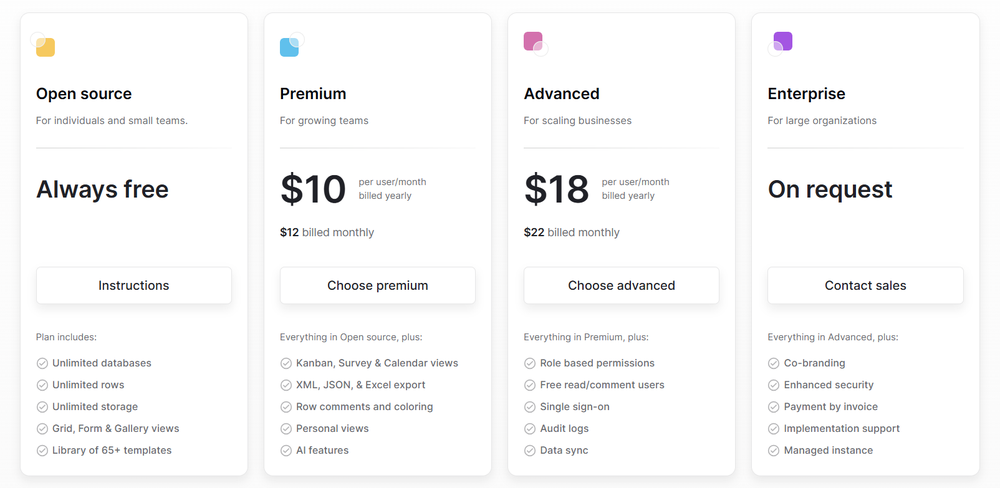Click checkmark icon next to AI features
This screenshot has height=488, width=1000.
click(x=286, y=450)
